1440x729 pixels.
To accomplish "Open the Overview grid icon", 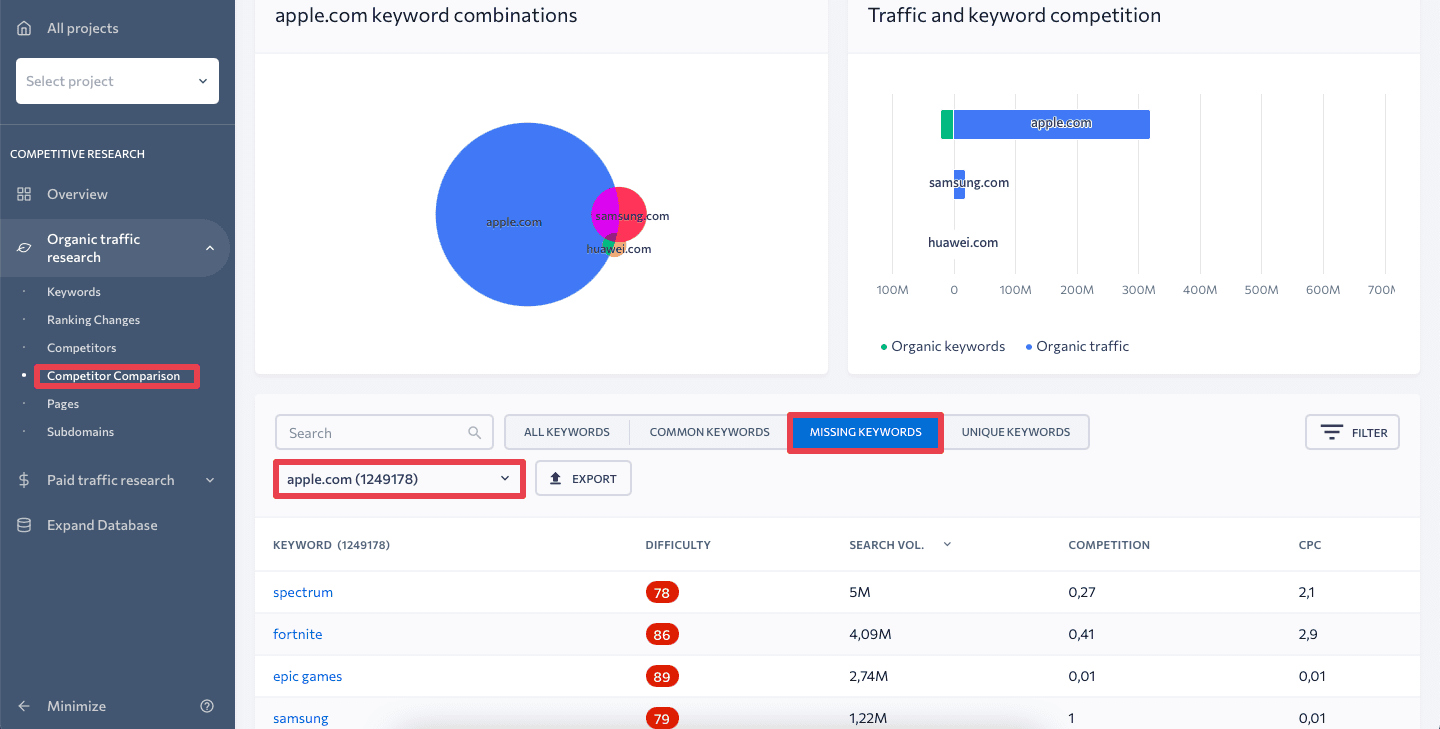I will (x=24, y=194).
